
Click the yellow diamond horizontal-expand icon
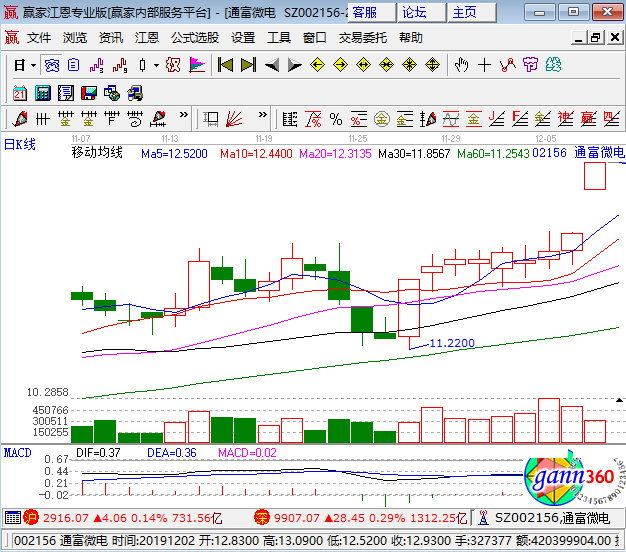pyautogui.click(x=363, y=65)
